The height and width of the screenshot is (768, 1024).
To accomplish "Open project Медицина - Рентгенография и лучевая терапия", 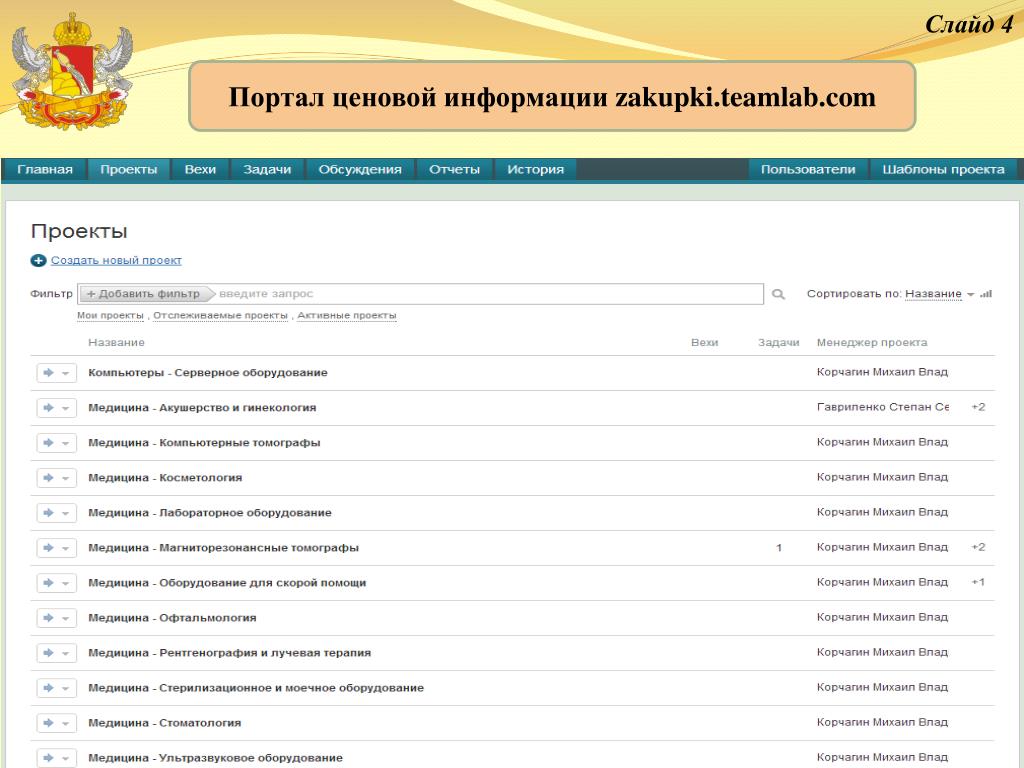I will (x=229, y=653).
